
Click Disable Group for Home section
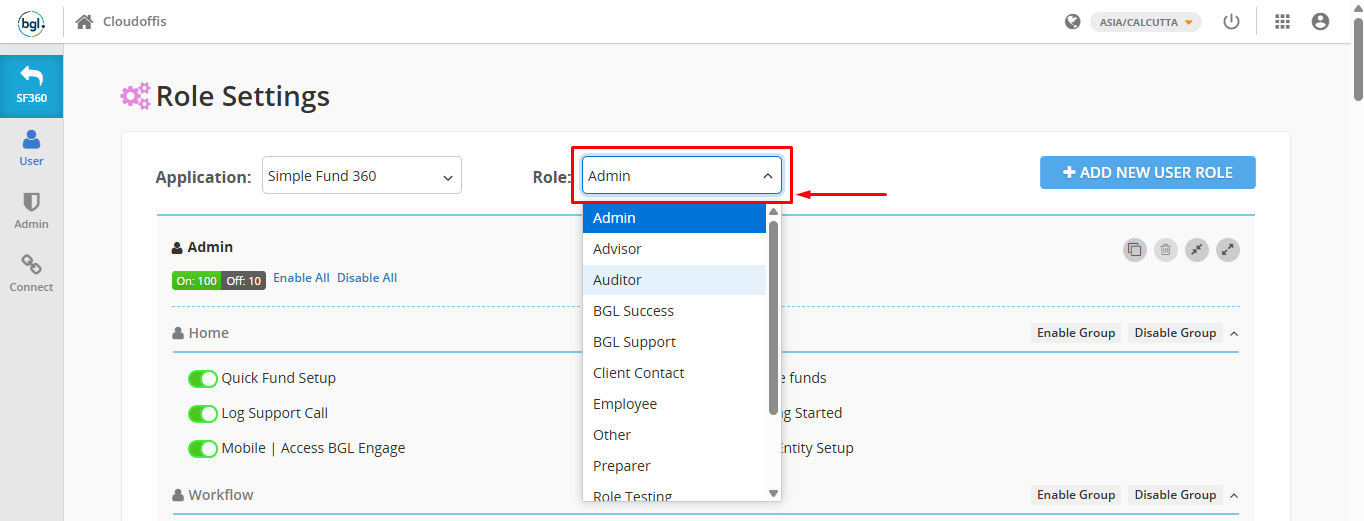1175,333
